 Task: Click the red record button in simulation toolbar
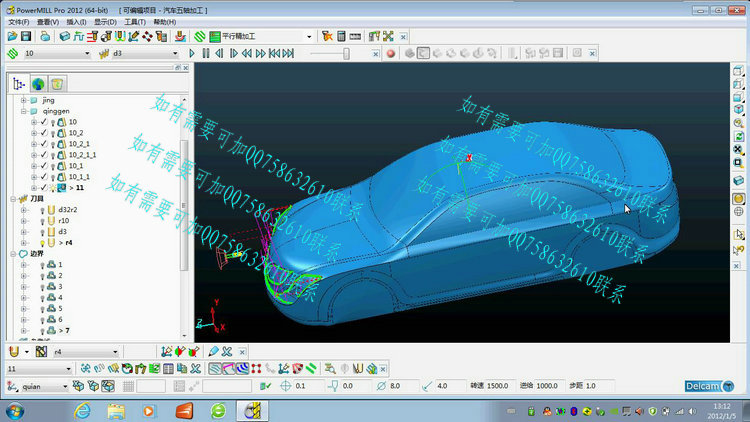coord(391,54)
